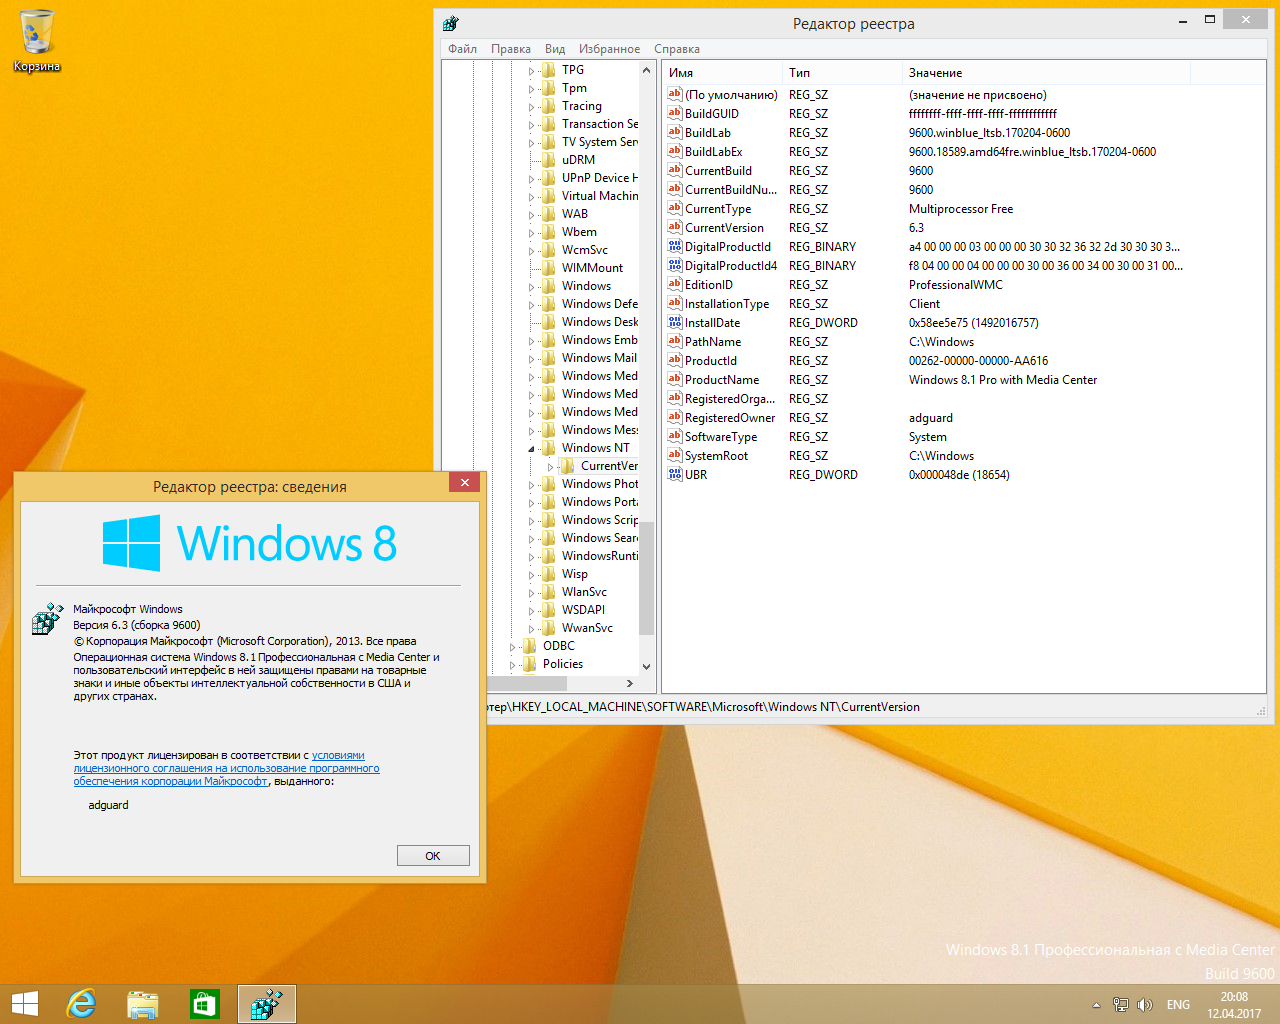
Task: Expand the TPG tree node
Action: (532, 70)
